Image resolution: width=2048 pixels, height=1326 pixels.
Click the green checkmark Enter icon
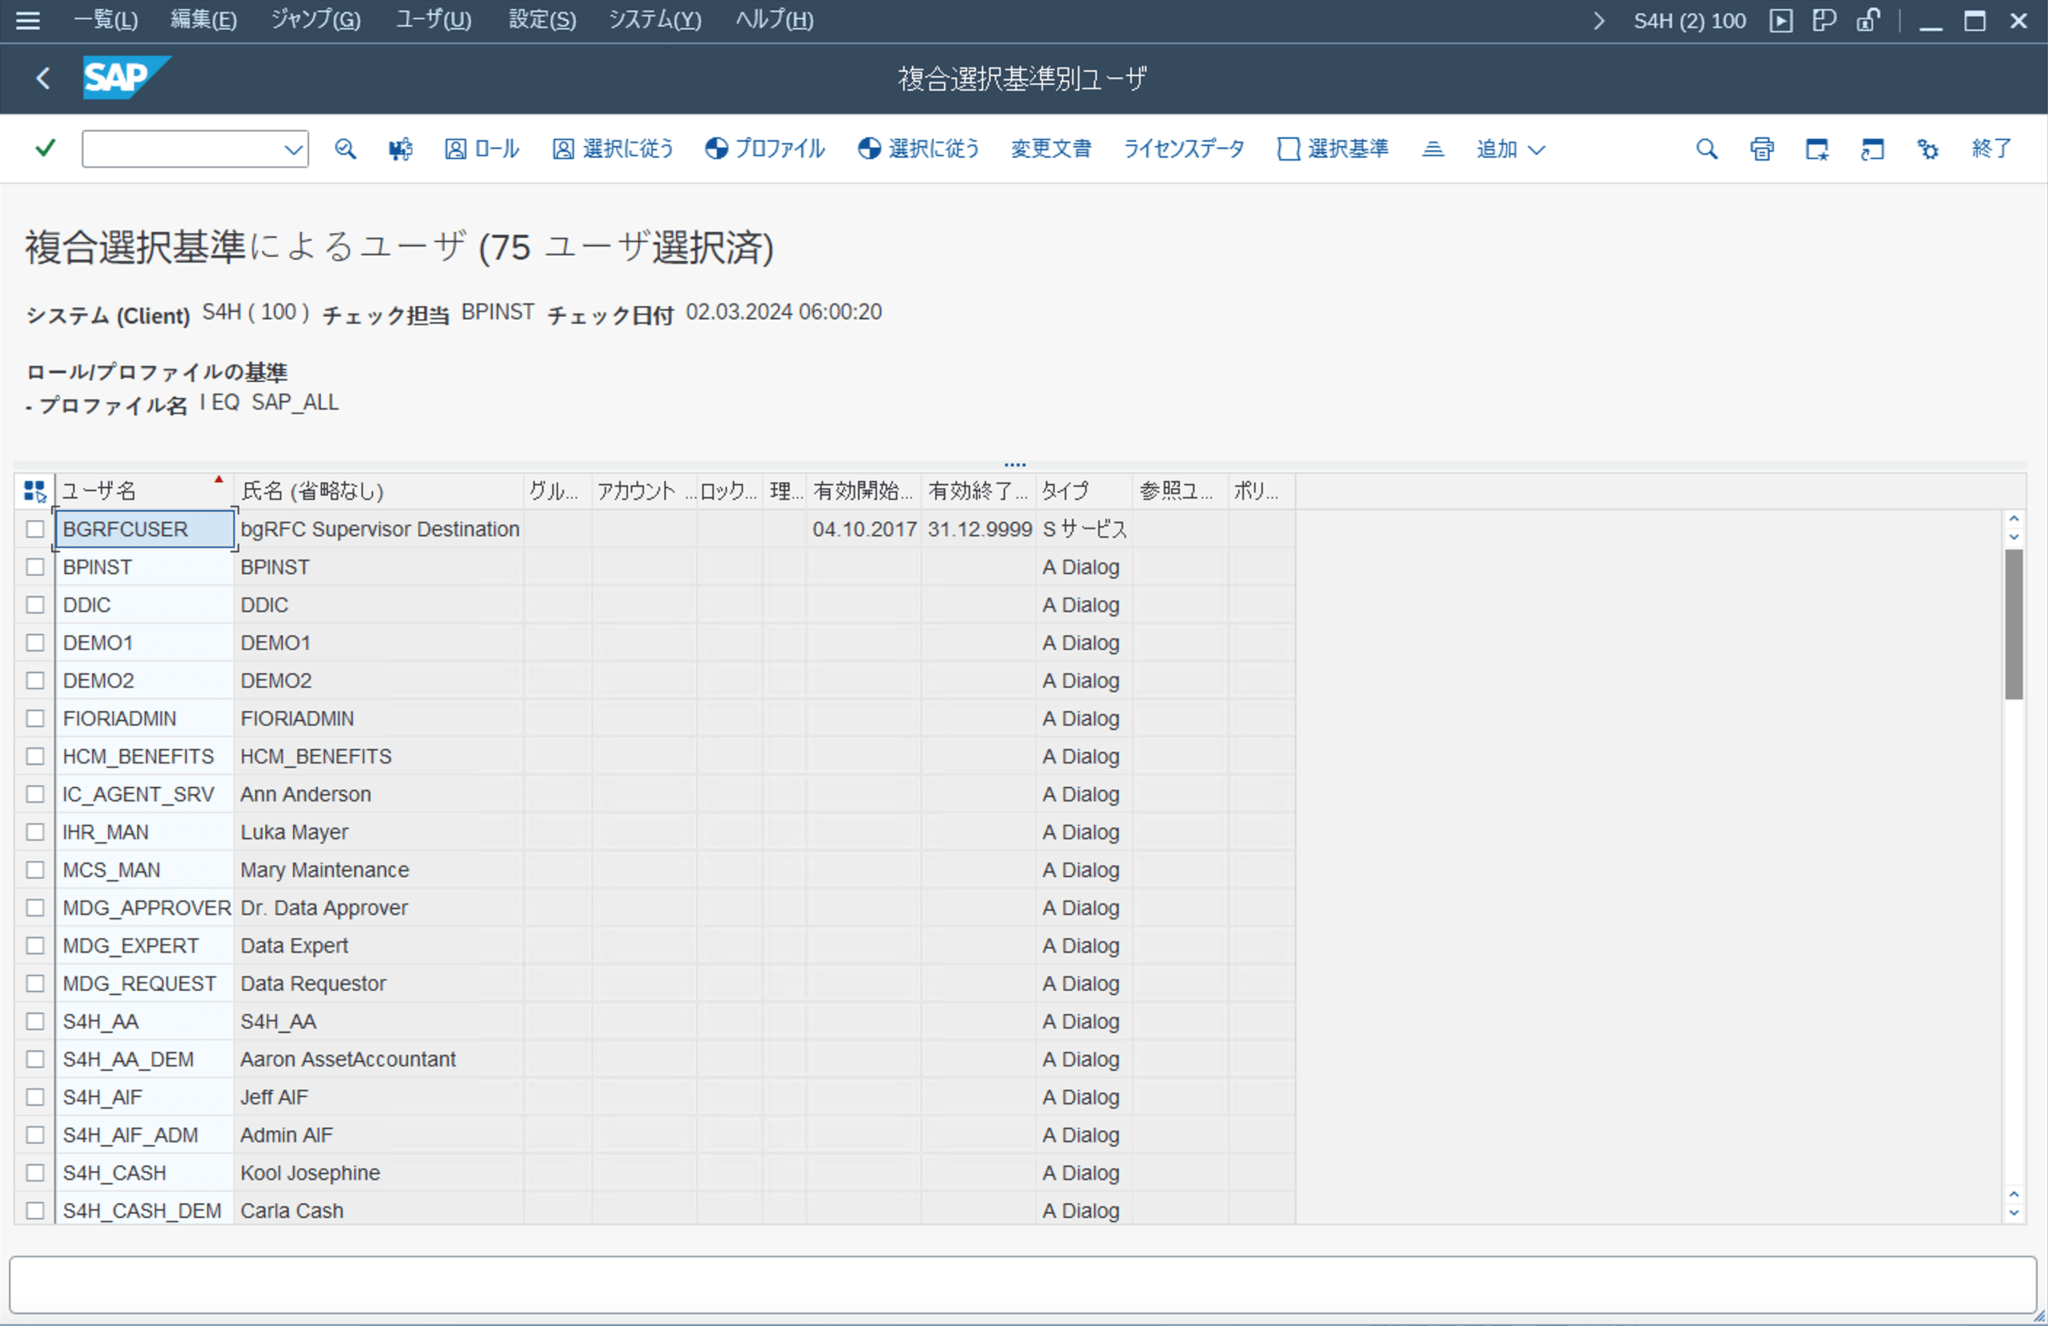42,148
